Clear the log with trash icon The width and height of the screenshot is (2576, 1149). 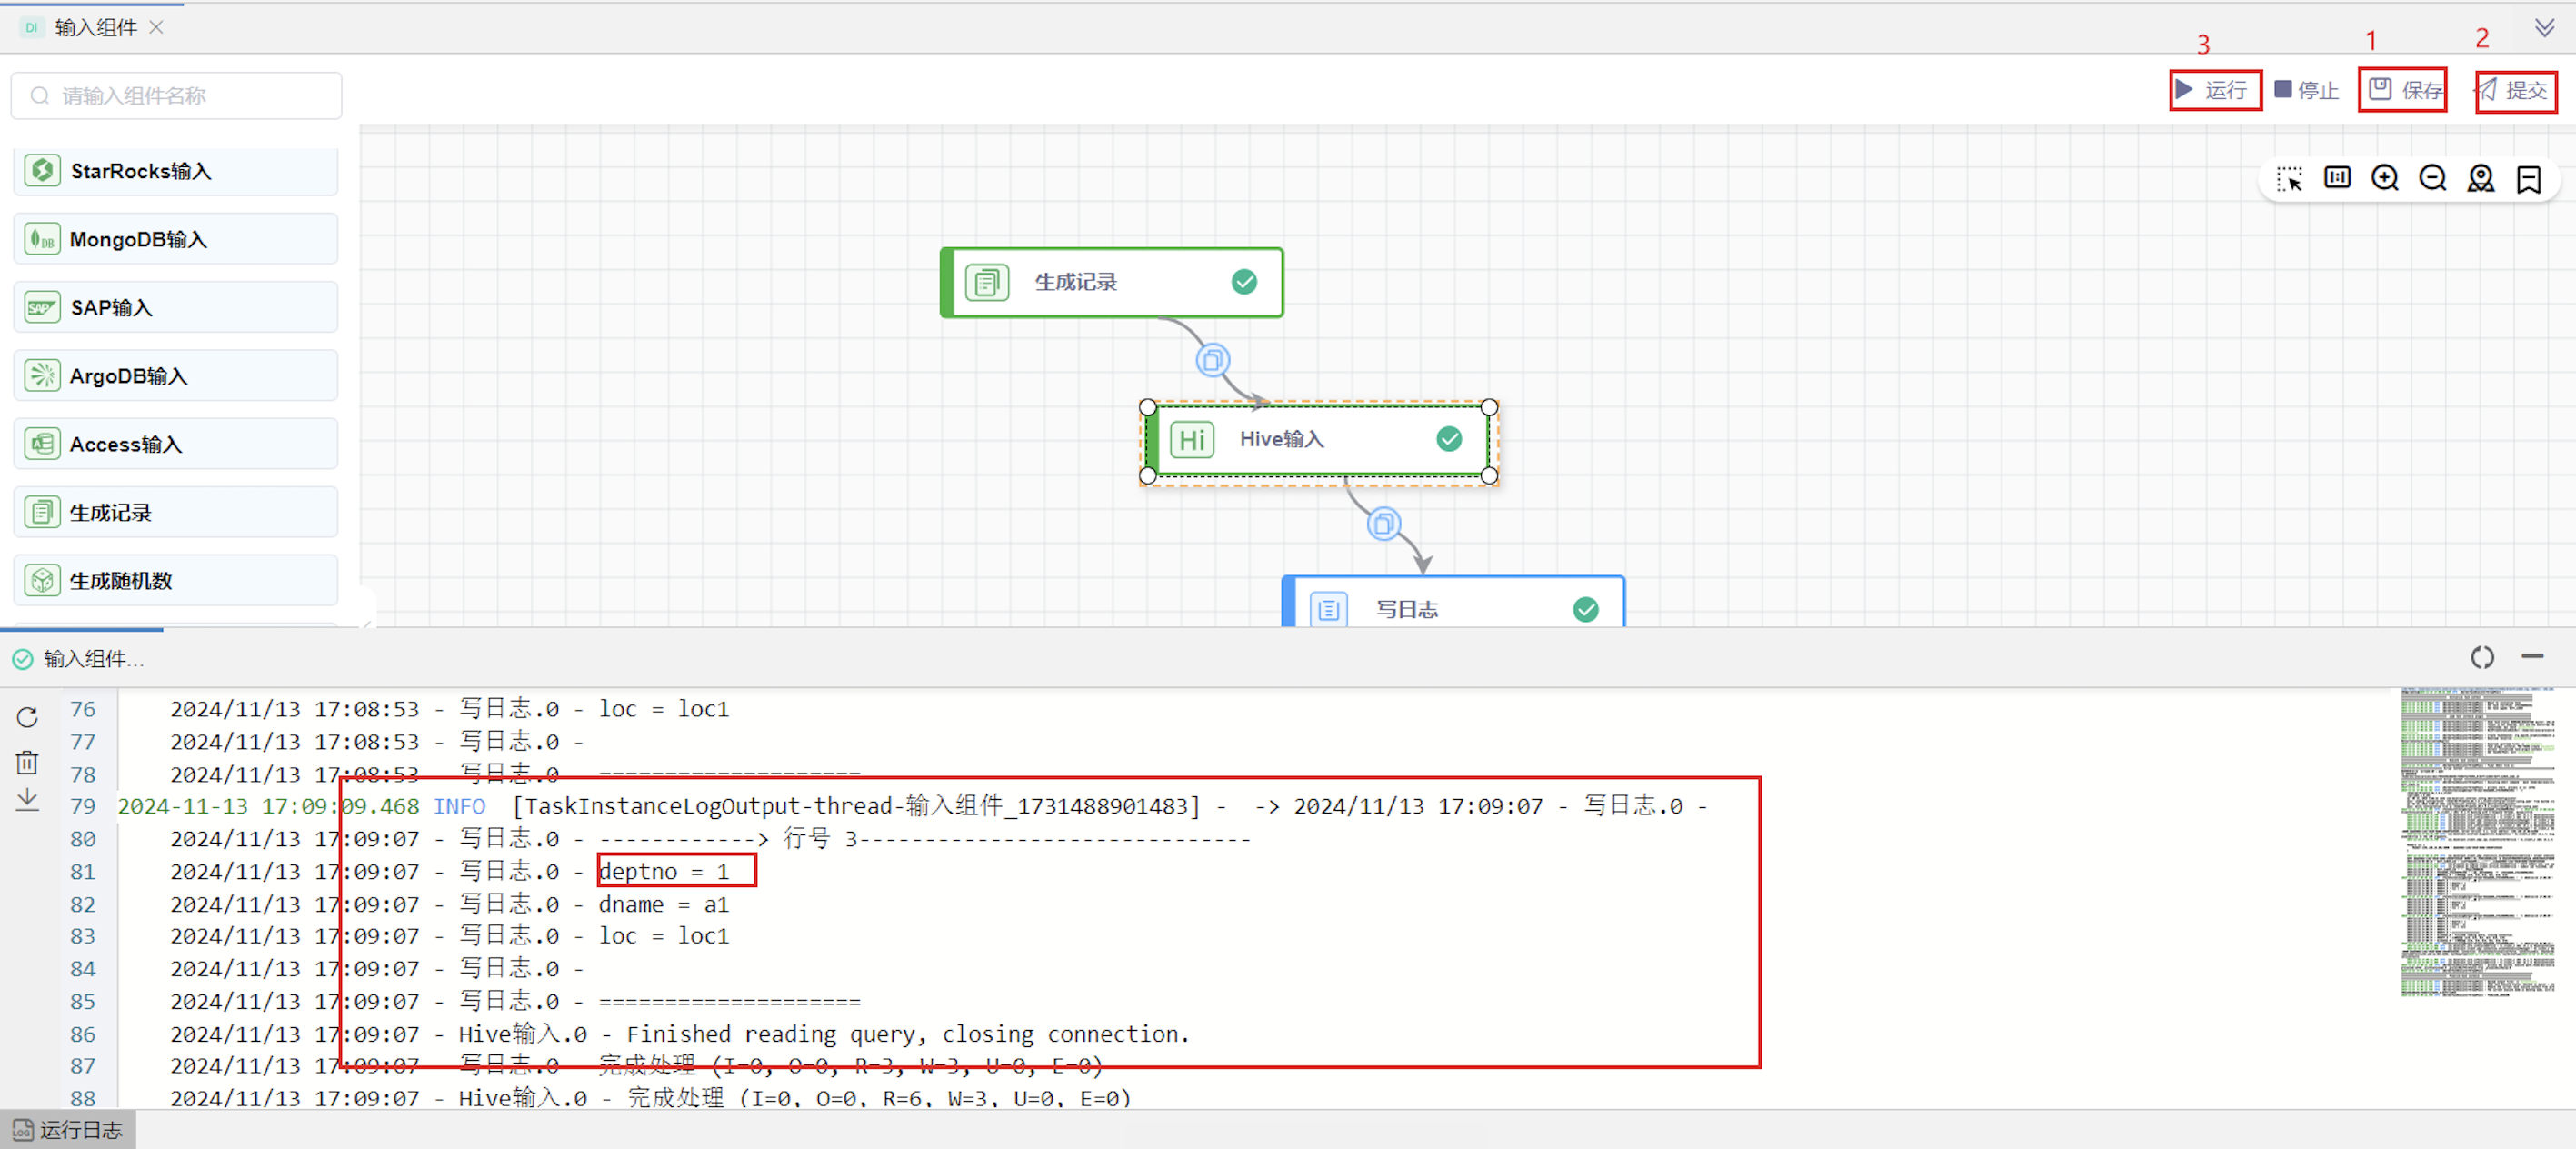pos(27,762)
